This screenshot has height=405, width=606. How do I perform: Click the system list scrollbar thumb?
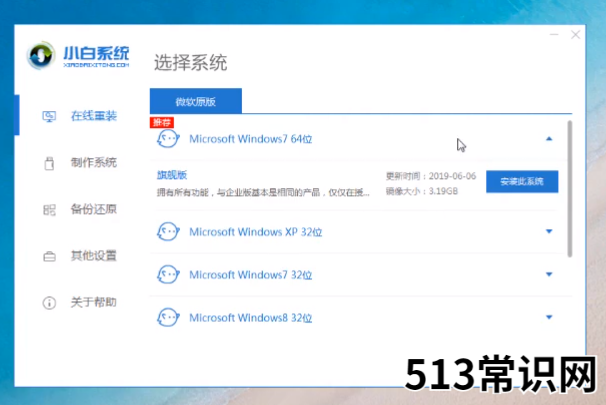pyautogui.click(x=570, y=189)
